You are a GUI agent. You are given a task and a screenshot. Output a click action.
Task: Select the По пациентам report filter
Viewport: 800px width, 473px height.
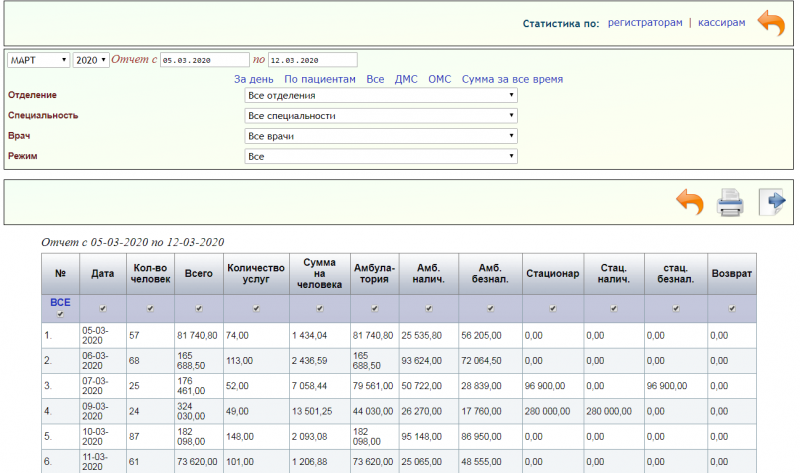point(320,78)
